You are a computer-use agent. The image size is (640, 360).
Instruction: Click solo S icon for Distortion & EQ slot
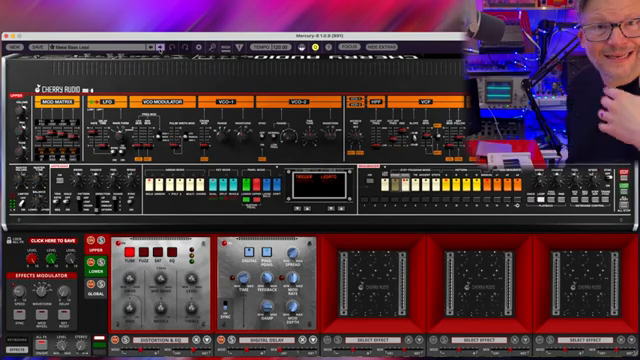(x=126, y=340)
